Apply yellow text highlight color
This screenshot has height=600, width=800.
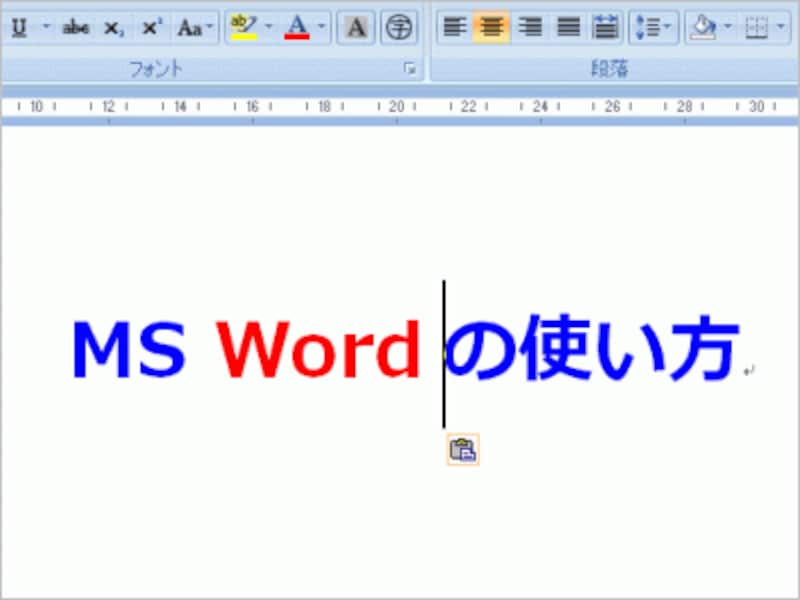pos(243,27)
